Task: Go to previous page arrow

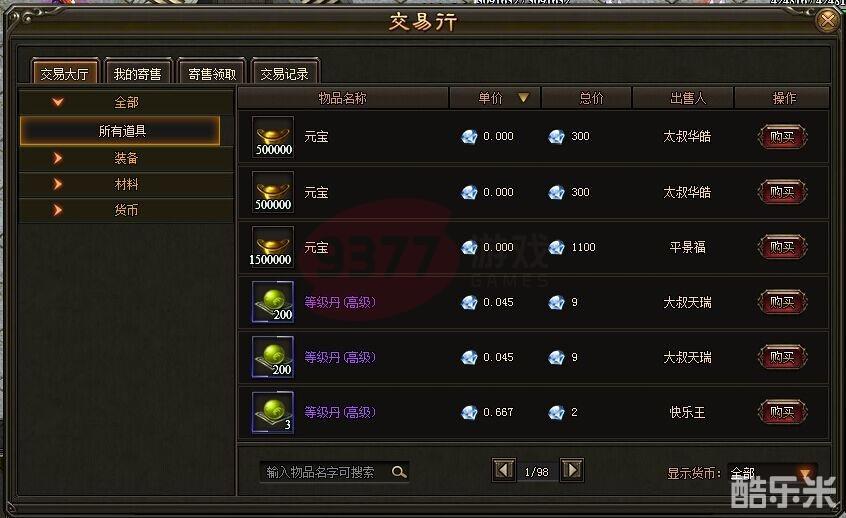Action: 504,470
